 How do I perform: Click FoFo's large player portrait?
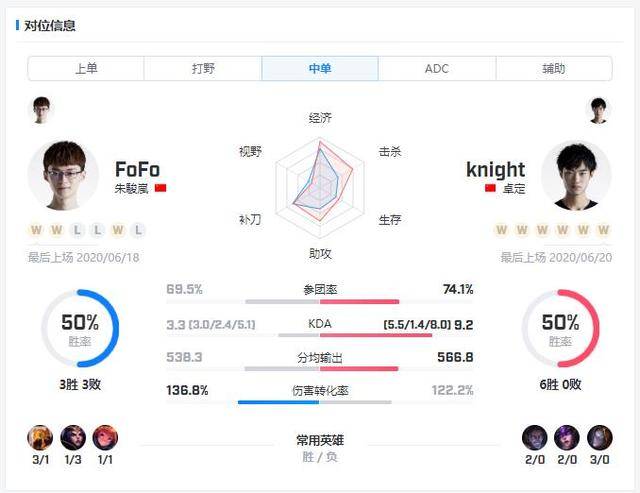(x=63, y=175)
